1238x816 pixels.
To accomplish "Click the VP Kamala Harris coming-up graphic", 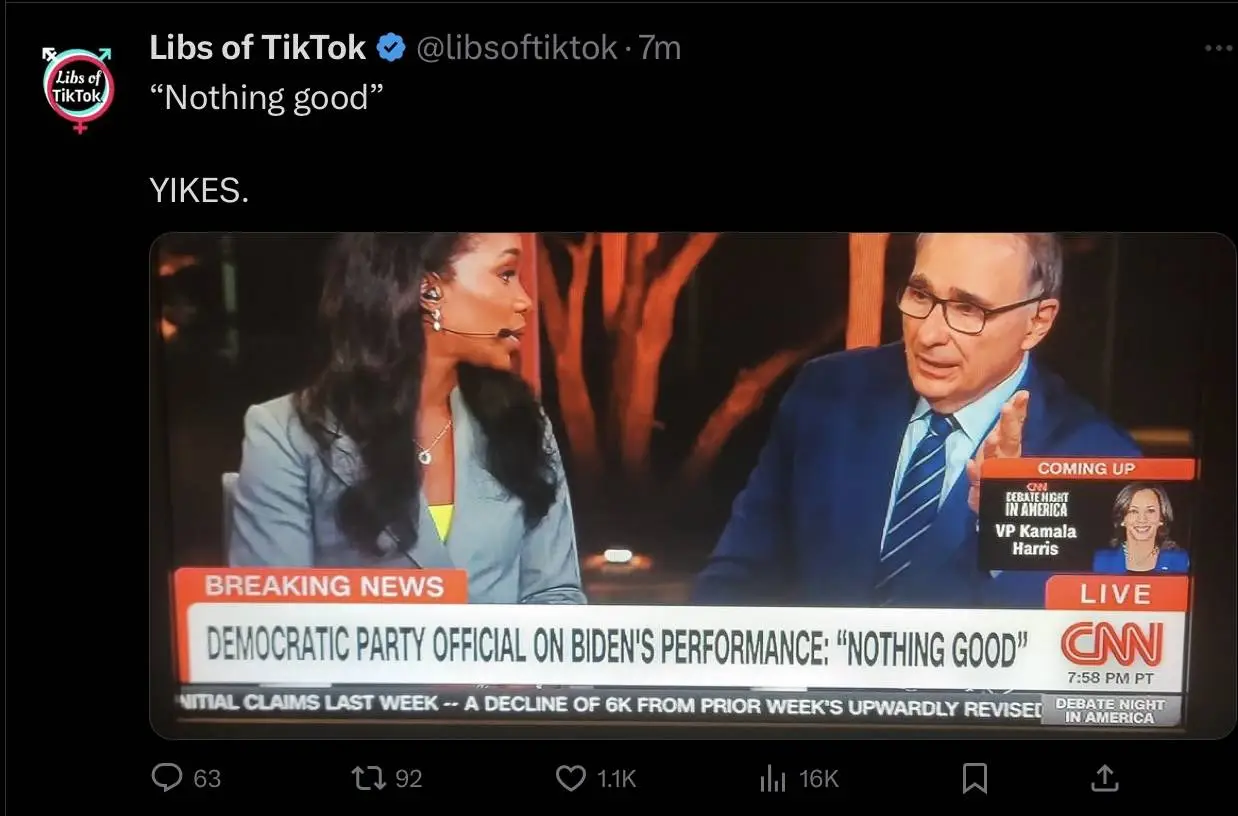I will tap(1086, 516).
